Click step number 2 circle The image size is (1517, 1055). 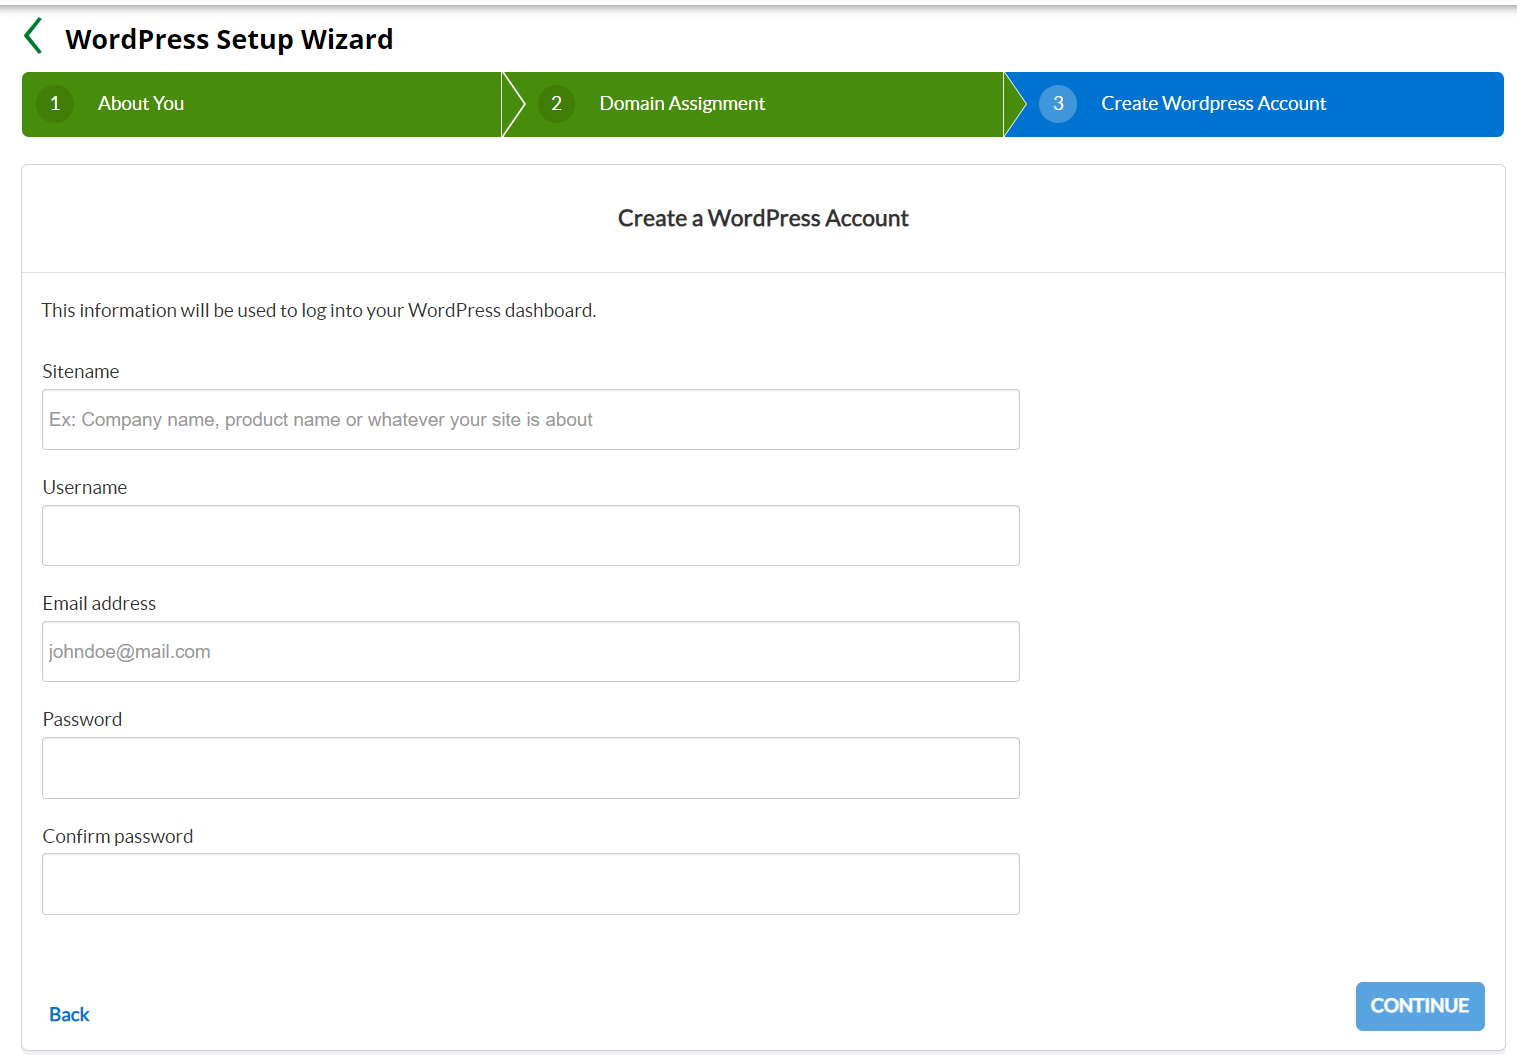[x=556, y=104]
